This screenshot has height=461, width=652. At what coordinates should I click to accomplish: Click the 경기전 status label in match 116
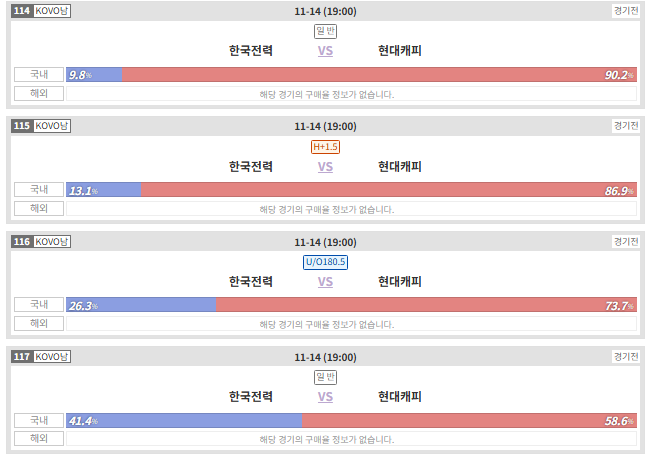coord(626,242)
